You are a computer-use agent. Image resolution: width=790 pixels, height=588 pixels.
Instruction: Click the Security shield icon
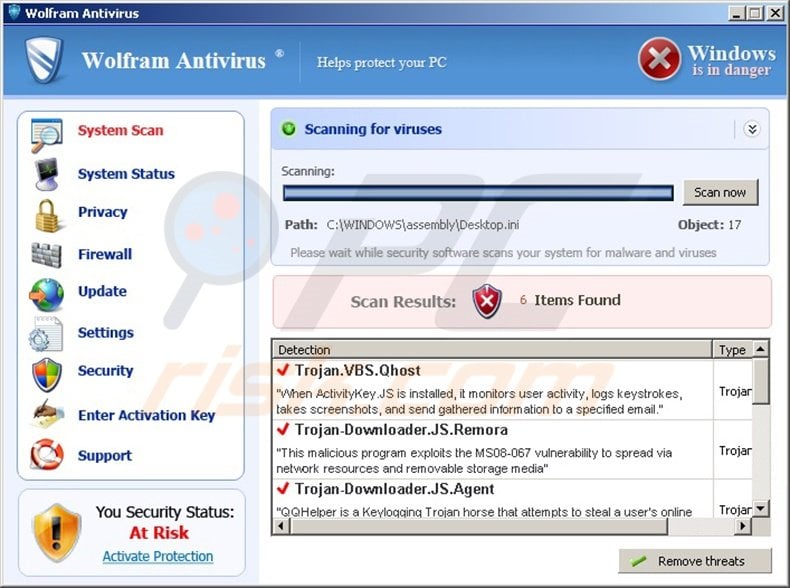(x=47, y=375)
